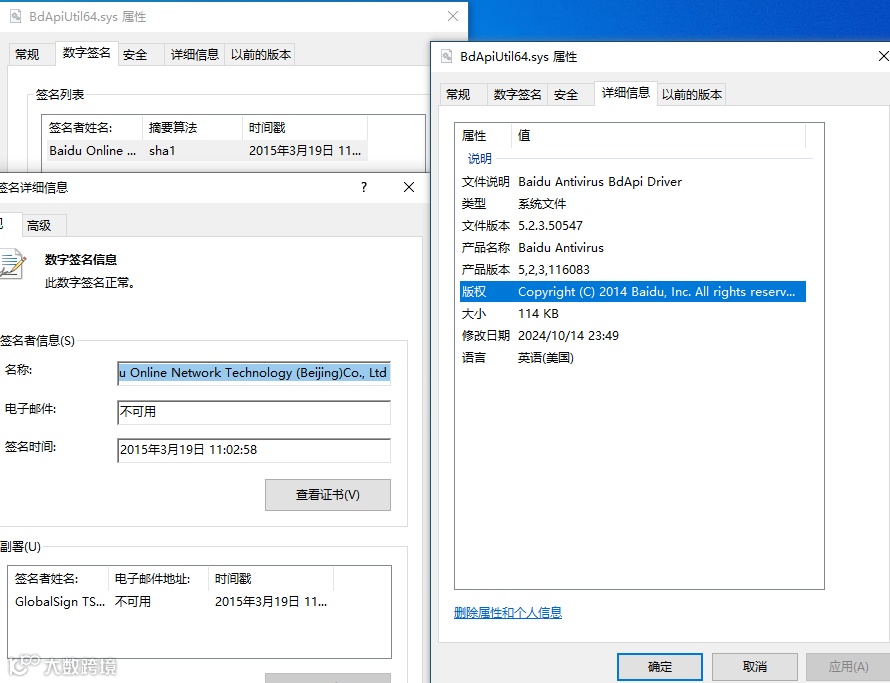This screenshot has height=683, width=890.
Task: Click the 时间戳 column header in 副署 list
Action: (x=271, y=579)
